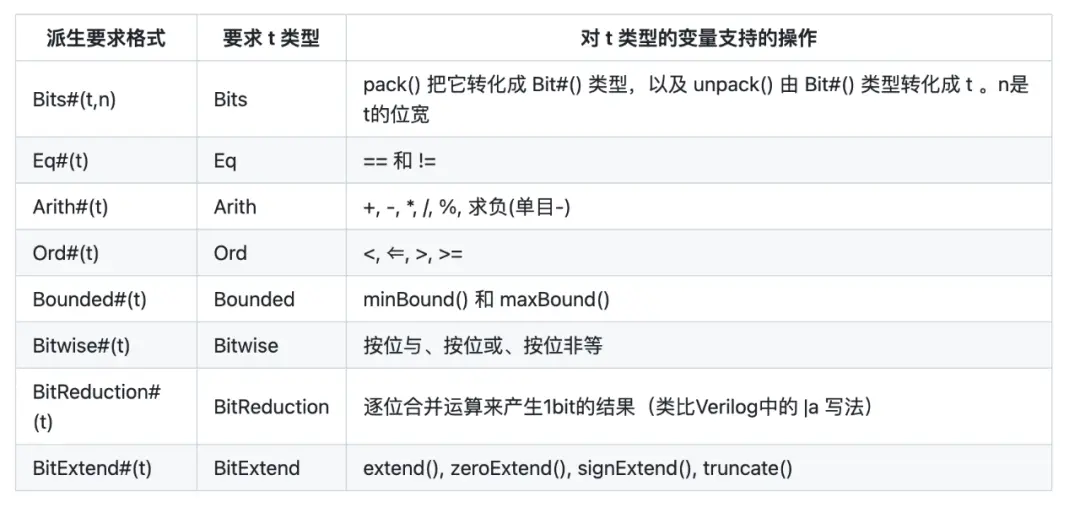
Task: Click the minBound() 和 maxBound() cell
Action: click(x=486, y=299)
